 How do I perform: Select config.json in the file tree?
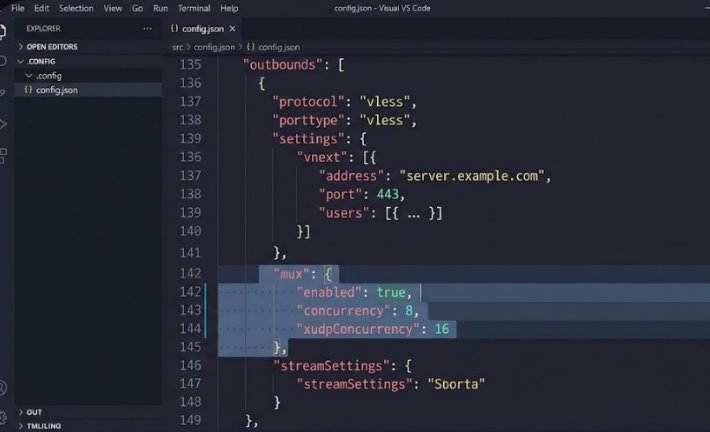click(88, 90)
